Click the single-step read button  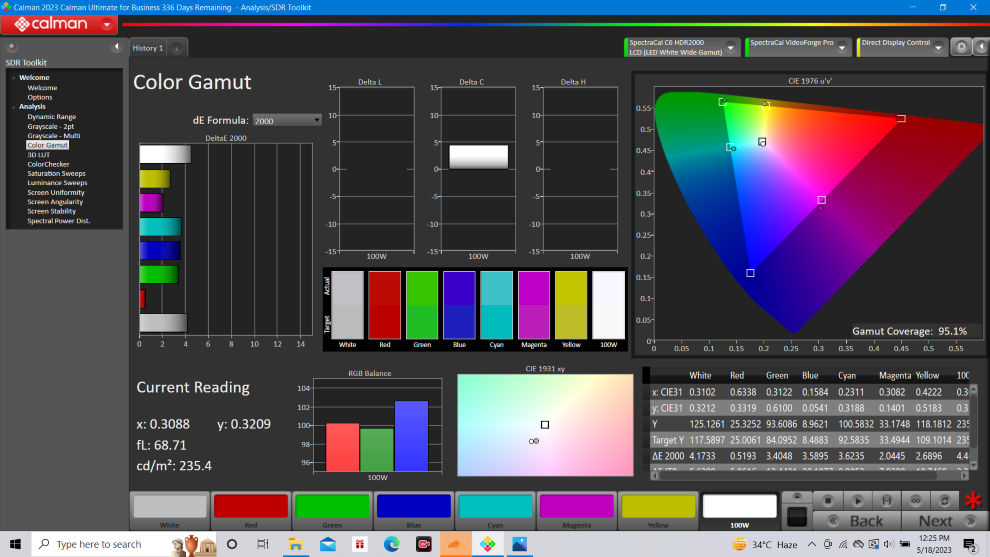click(x=886, y=500)
